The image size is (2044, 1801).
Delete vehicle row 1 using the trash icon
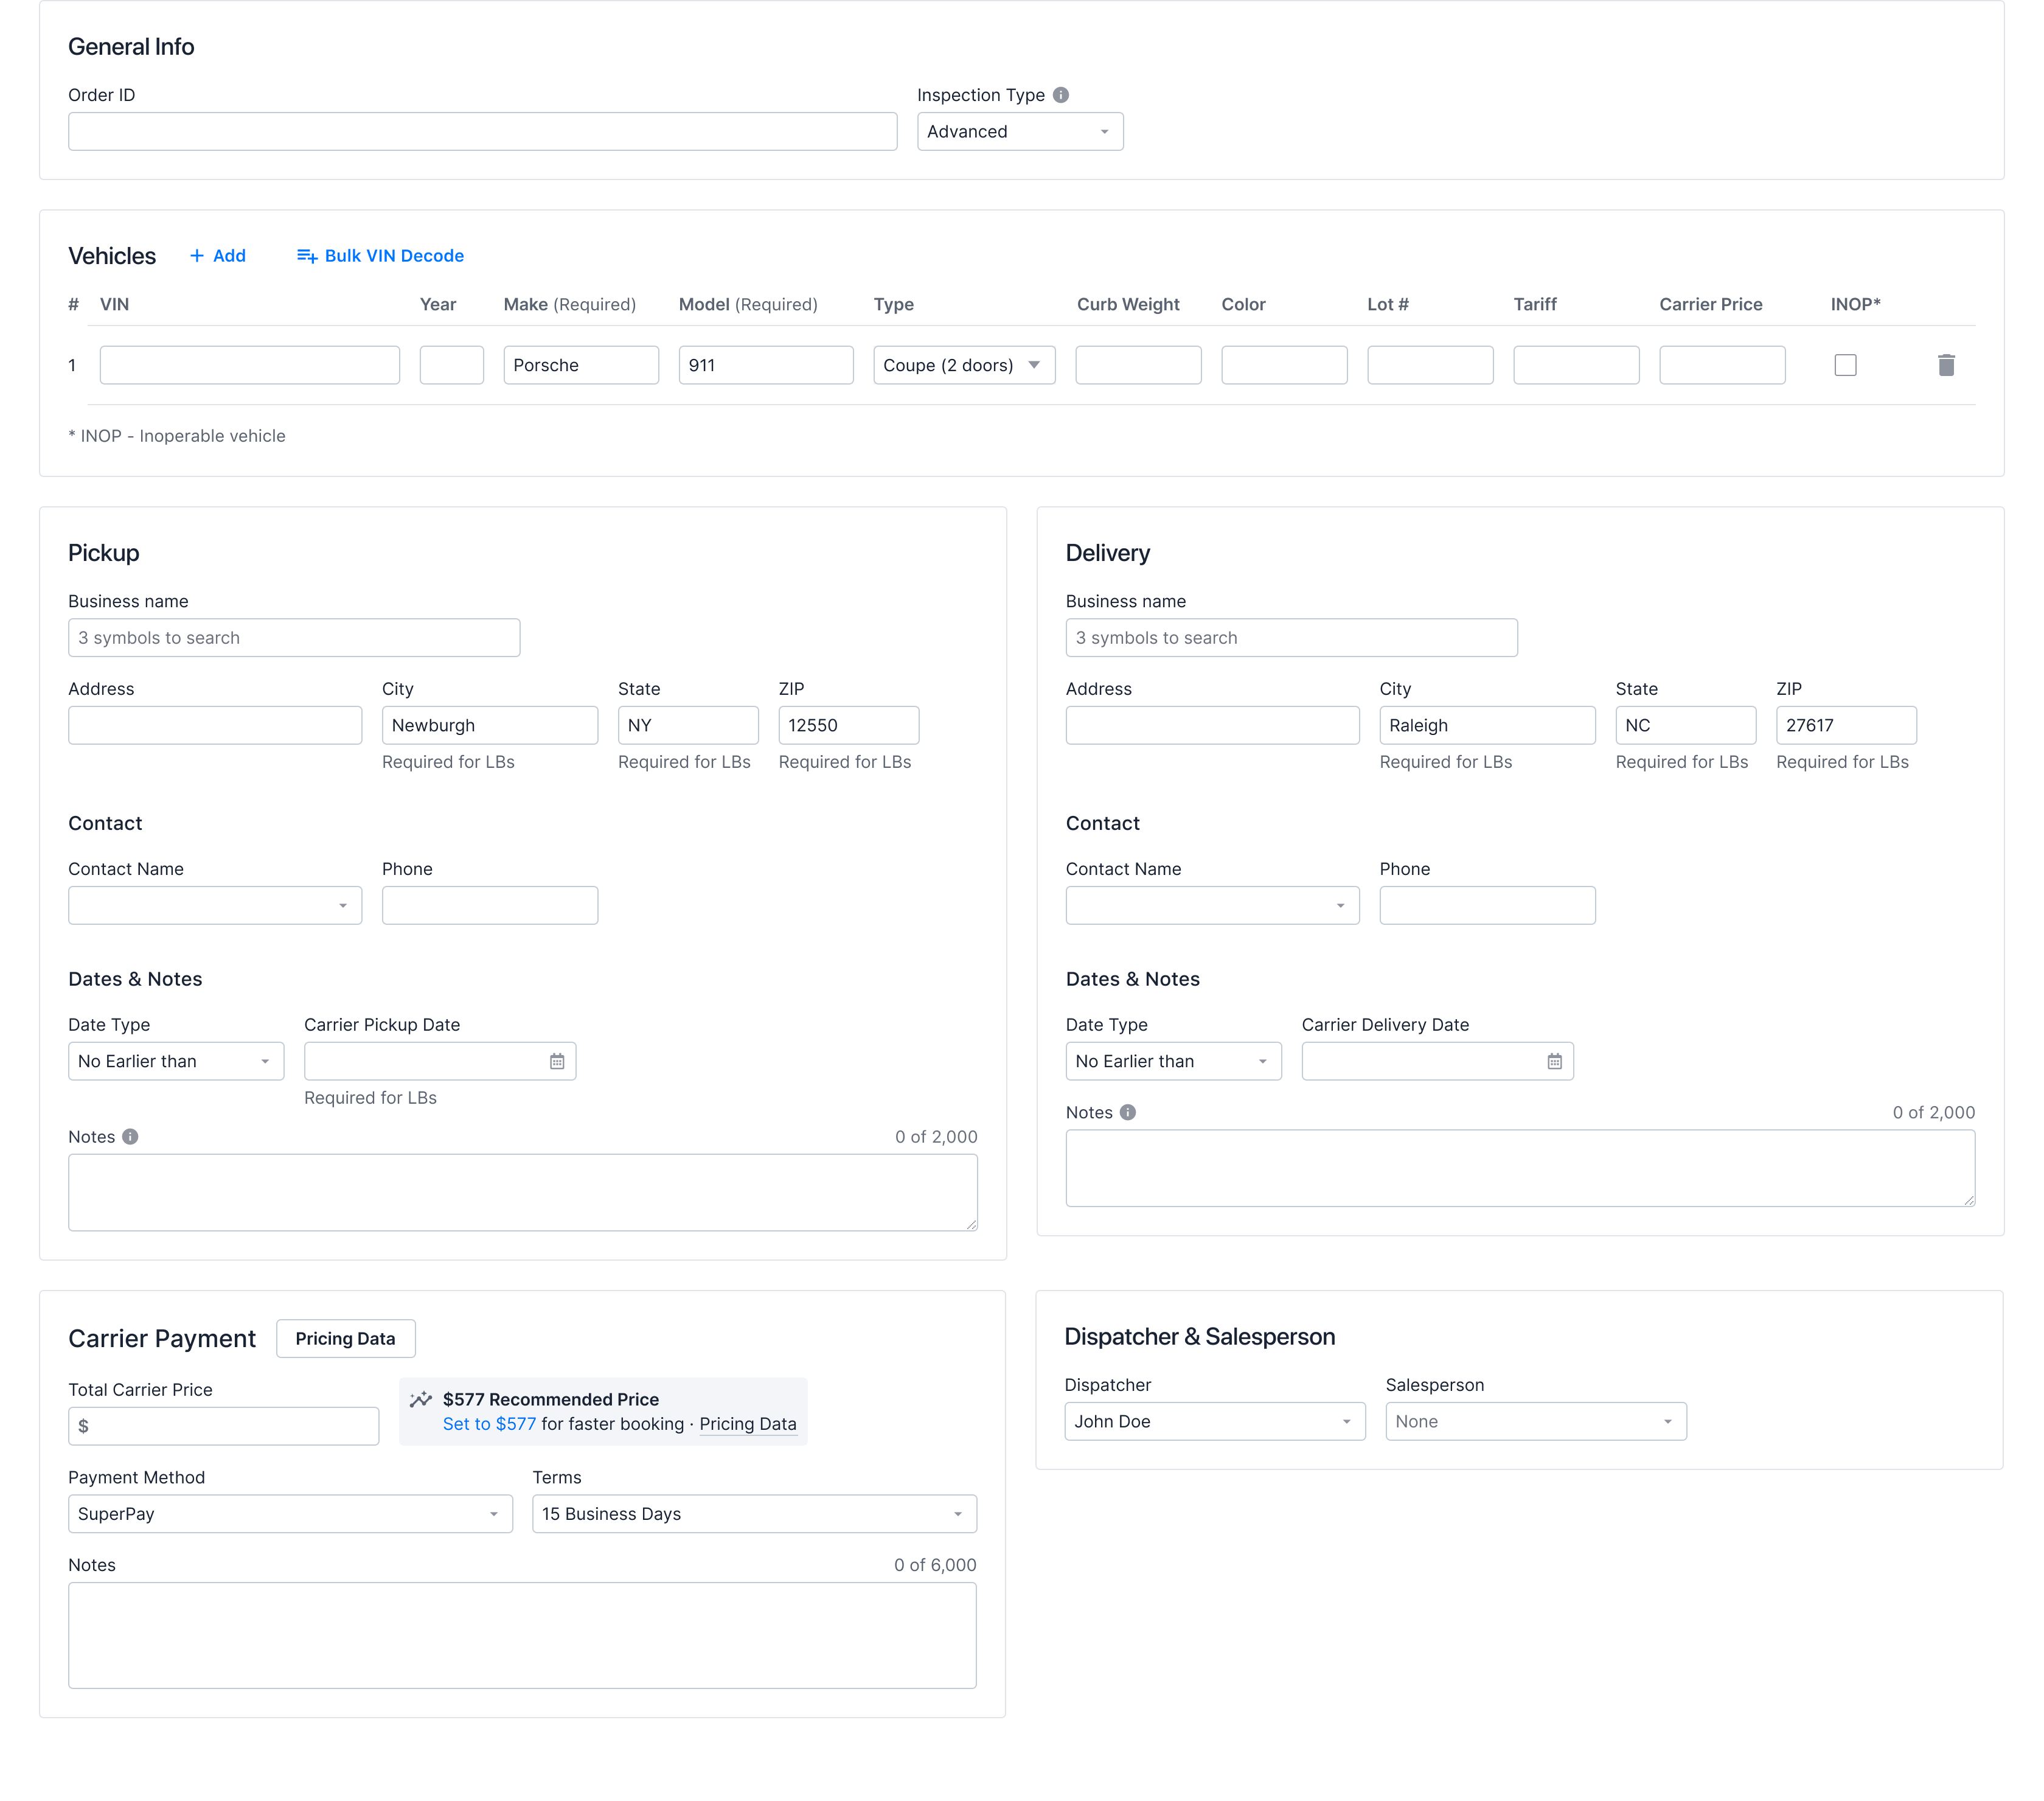pyautogui.click(x=1946, y=365)
